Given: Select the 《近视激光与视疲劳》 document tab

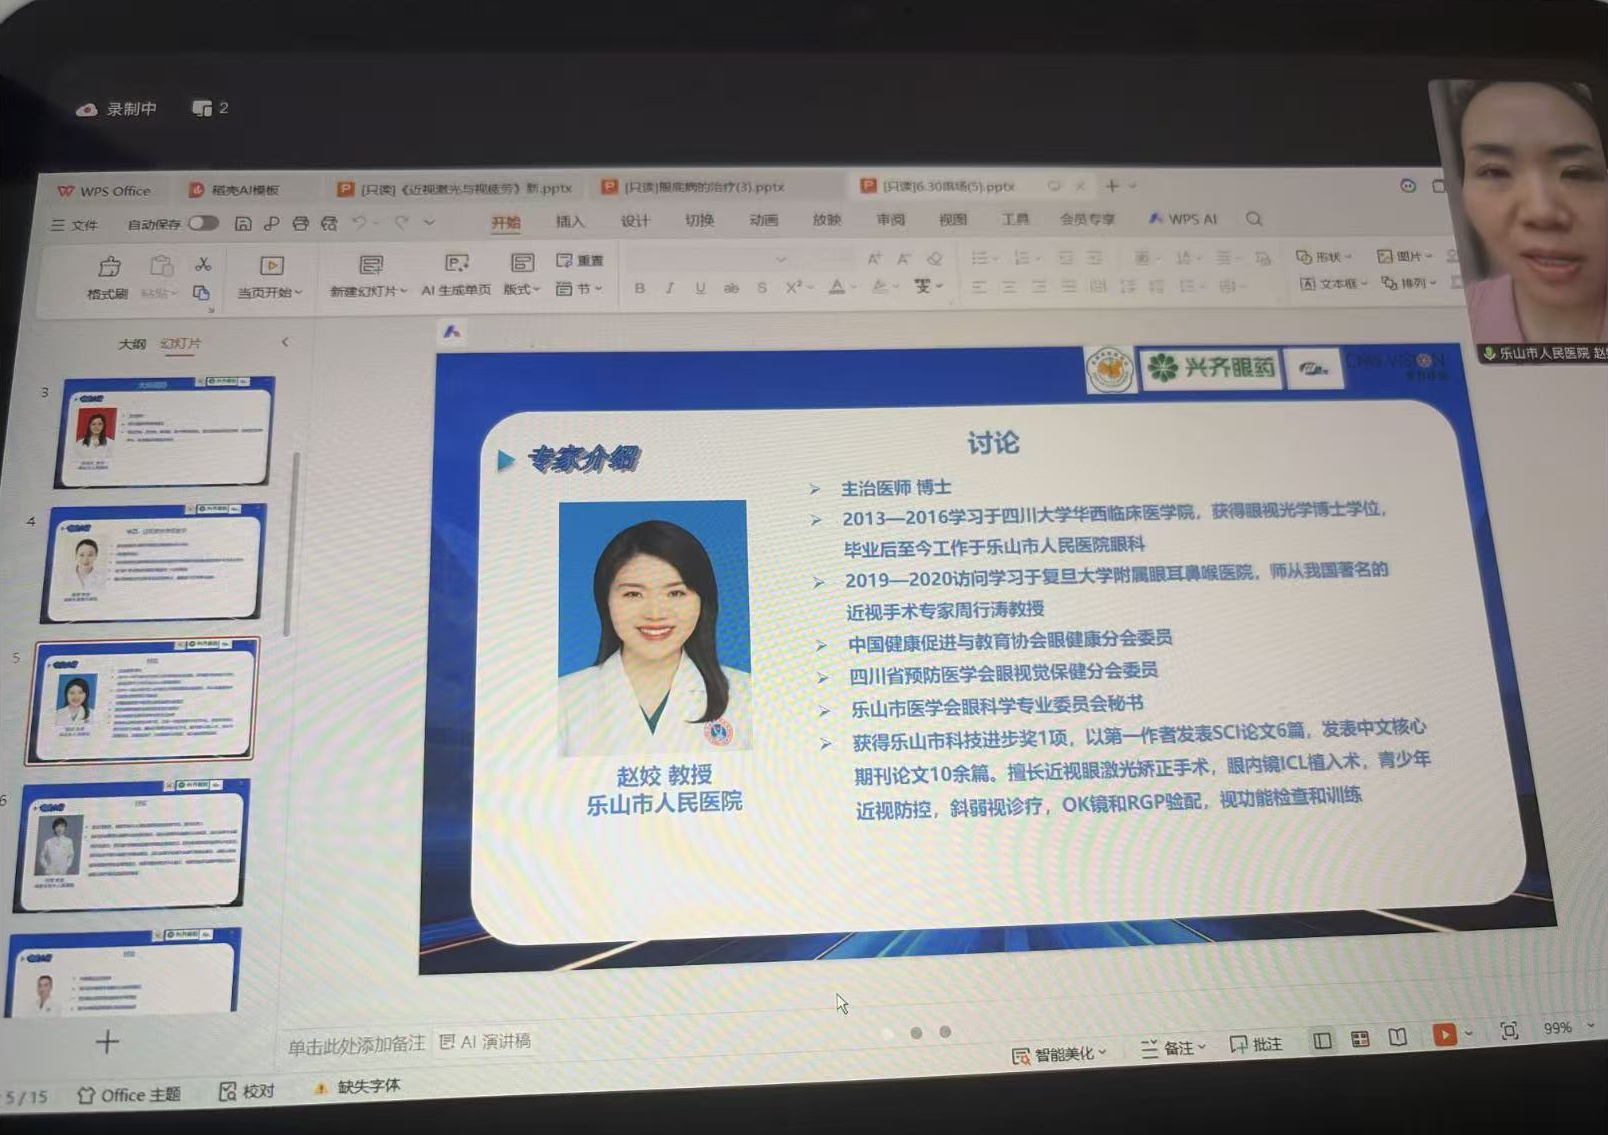Looking at the screenshot, I should click(x=456, y=188).
